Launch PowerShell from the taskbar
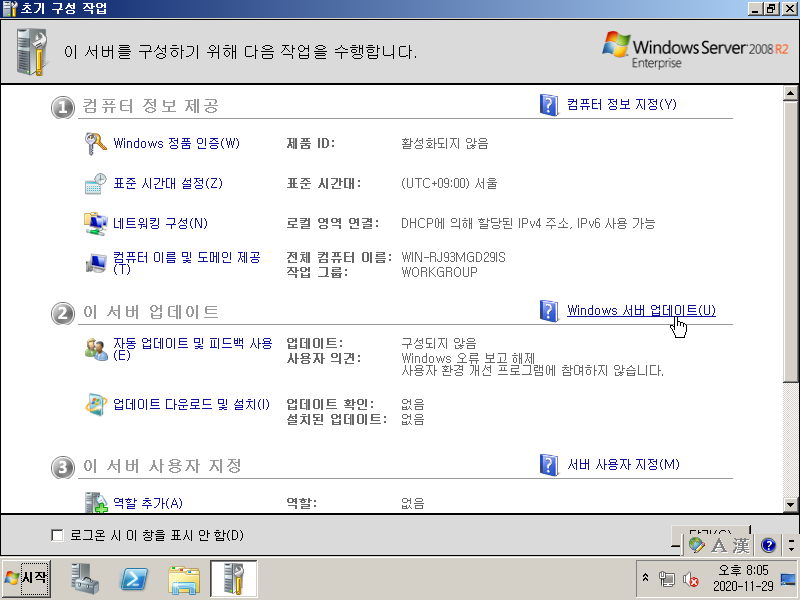This screenshot has height=600, width=800. [x=134, y=579]
